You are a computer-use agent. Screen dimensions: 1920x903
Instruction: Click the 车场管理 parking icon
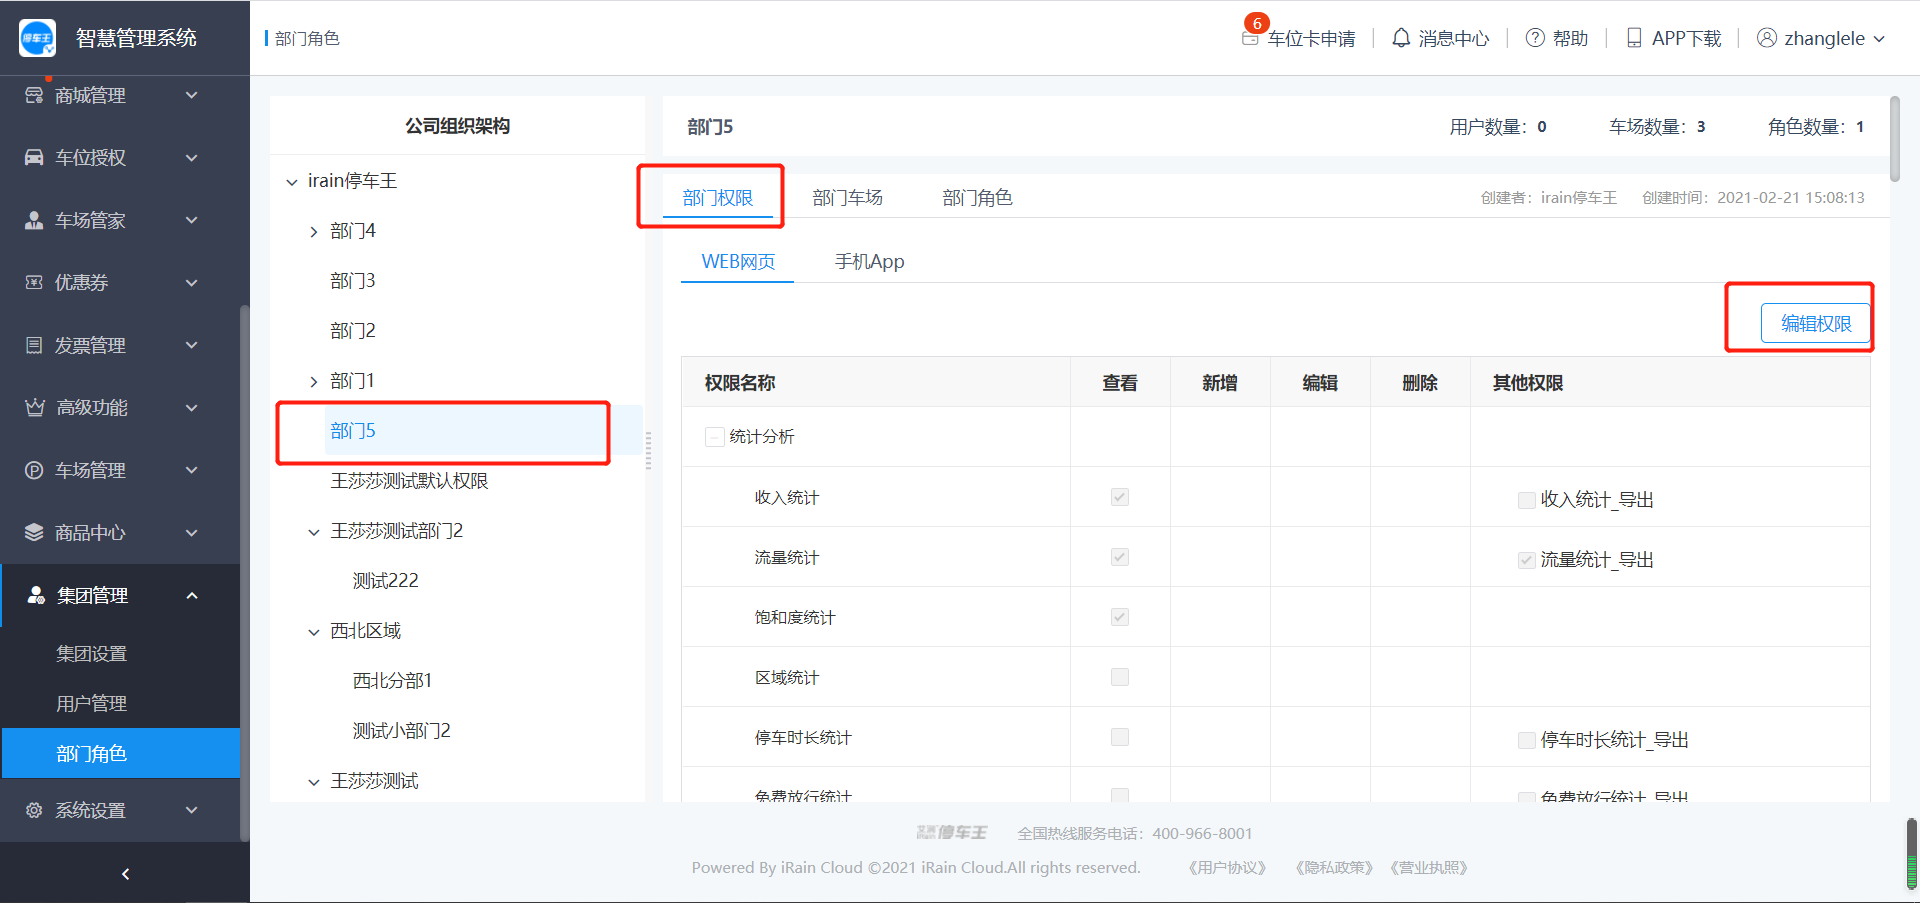[x=34, y=470]
